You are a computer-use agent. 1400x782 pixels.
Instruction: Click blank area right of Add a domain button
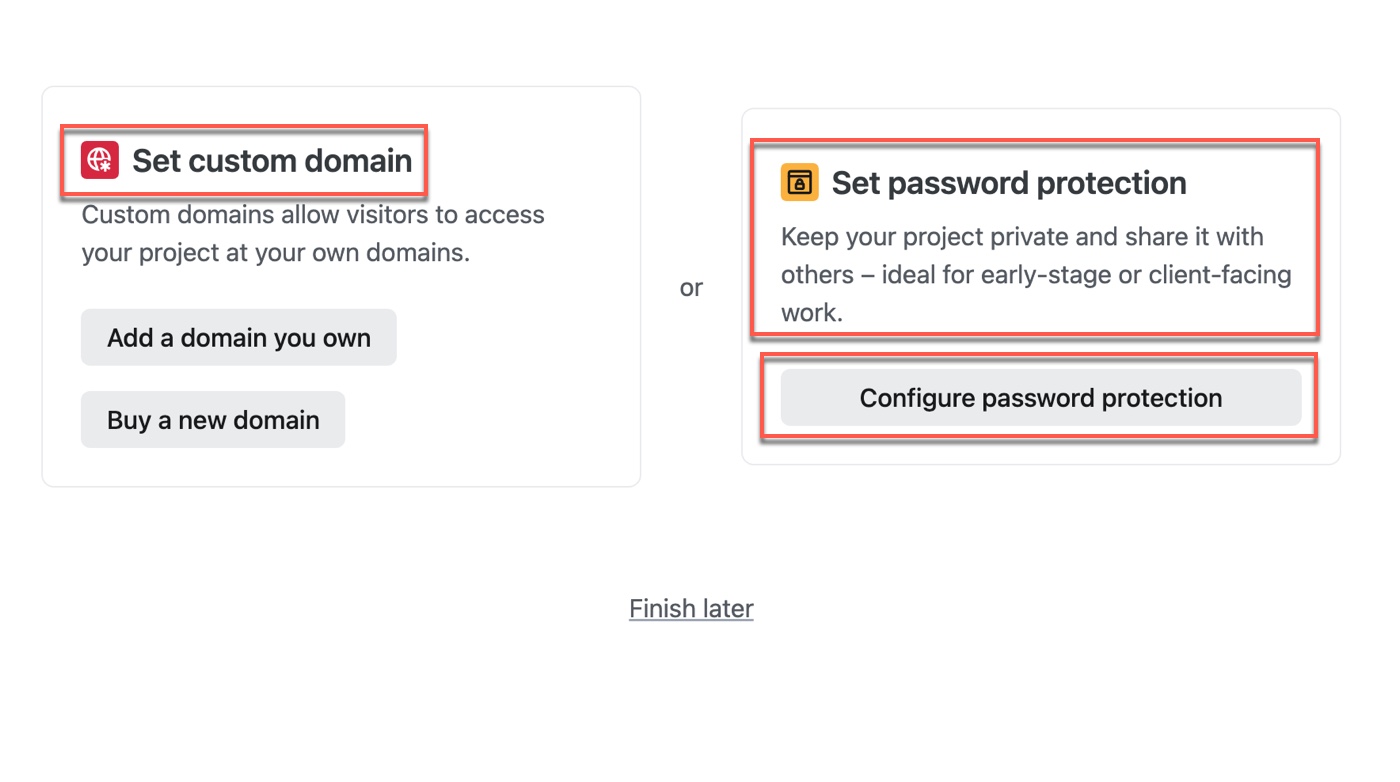[510, 338]
